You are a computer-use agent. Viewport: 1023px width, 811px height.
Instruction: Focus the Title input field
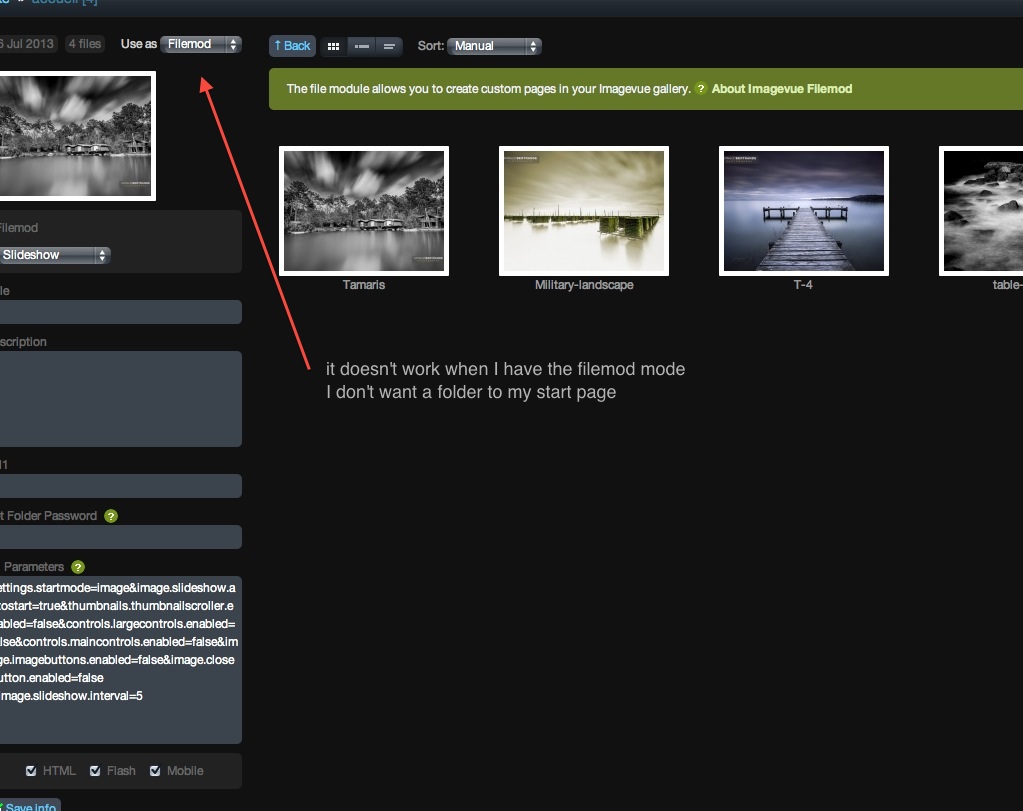[x=120, y=312]
